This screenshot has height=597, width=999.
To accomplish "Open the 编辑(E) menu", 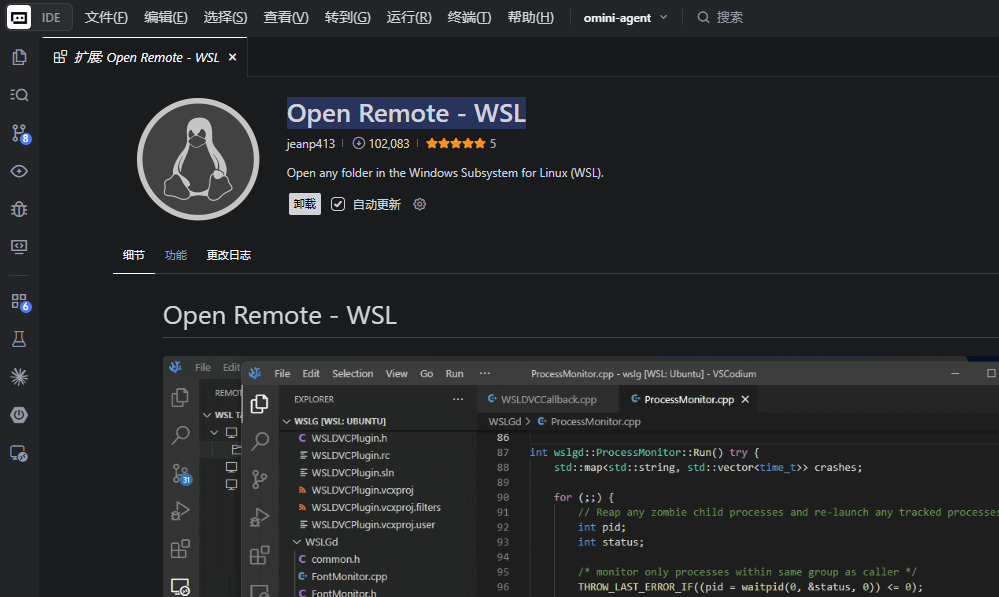I will coord(166,17).
